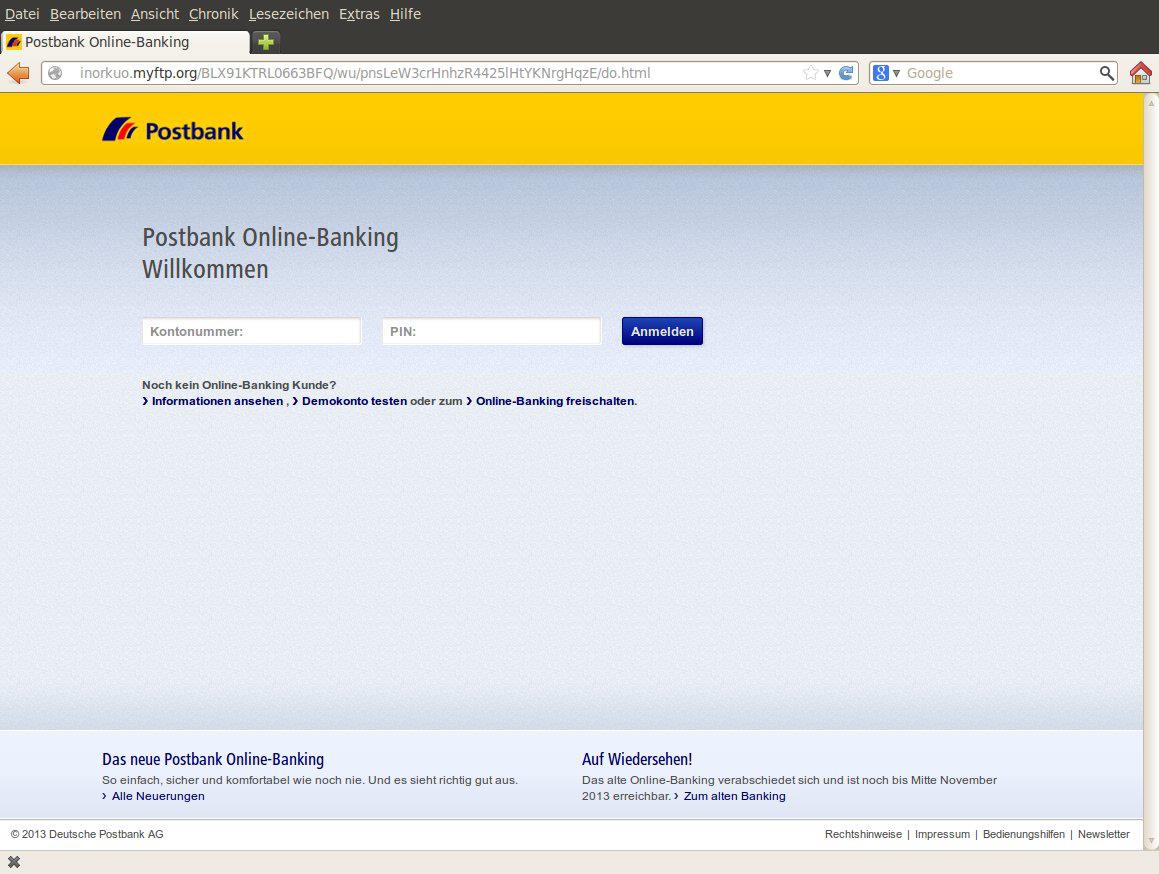Open the Newsletter footer link
The image size is (1159, 874).
point(1104,834)
